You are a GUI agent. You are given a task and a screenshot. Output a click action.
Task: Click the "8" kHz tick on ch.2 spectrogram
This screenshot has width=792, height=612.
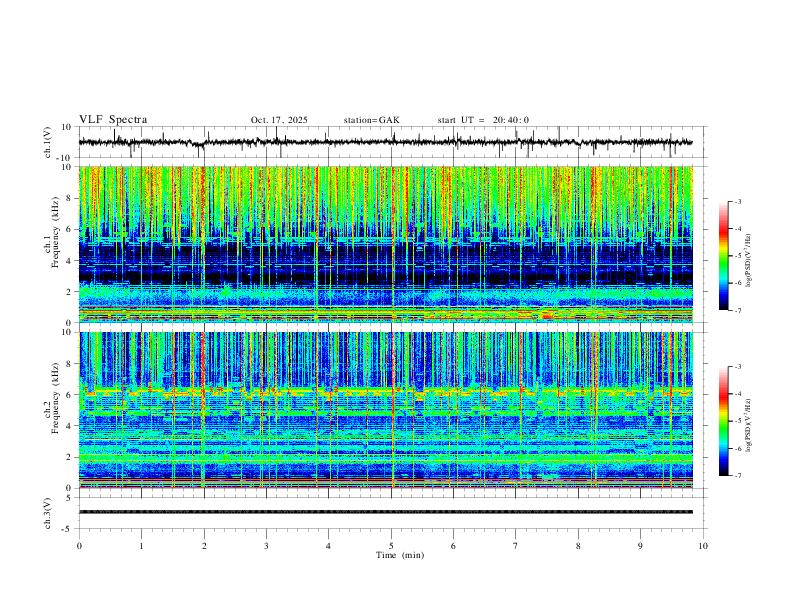pyautogui.click(x=70, y=364)
